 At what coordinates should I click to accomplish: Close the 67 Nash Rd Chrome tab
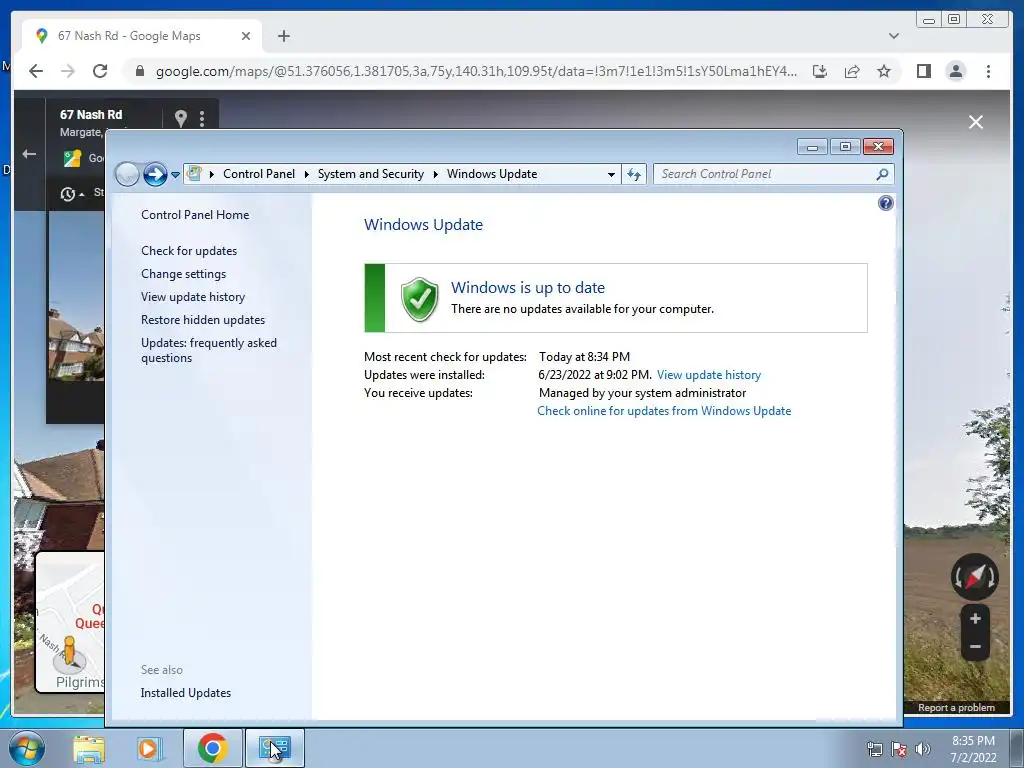pyautogui.click(x=246, y=36)
